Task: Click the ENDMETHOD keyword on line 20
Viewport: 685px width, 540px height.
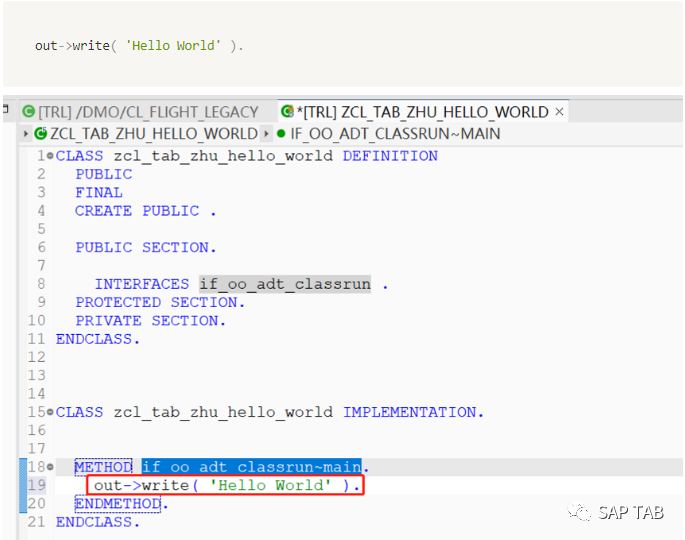Action: [118, 503]
